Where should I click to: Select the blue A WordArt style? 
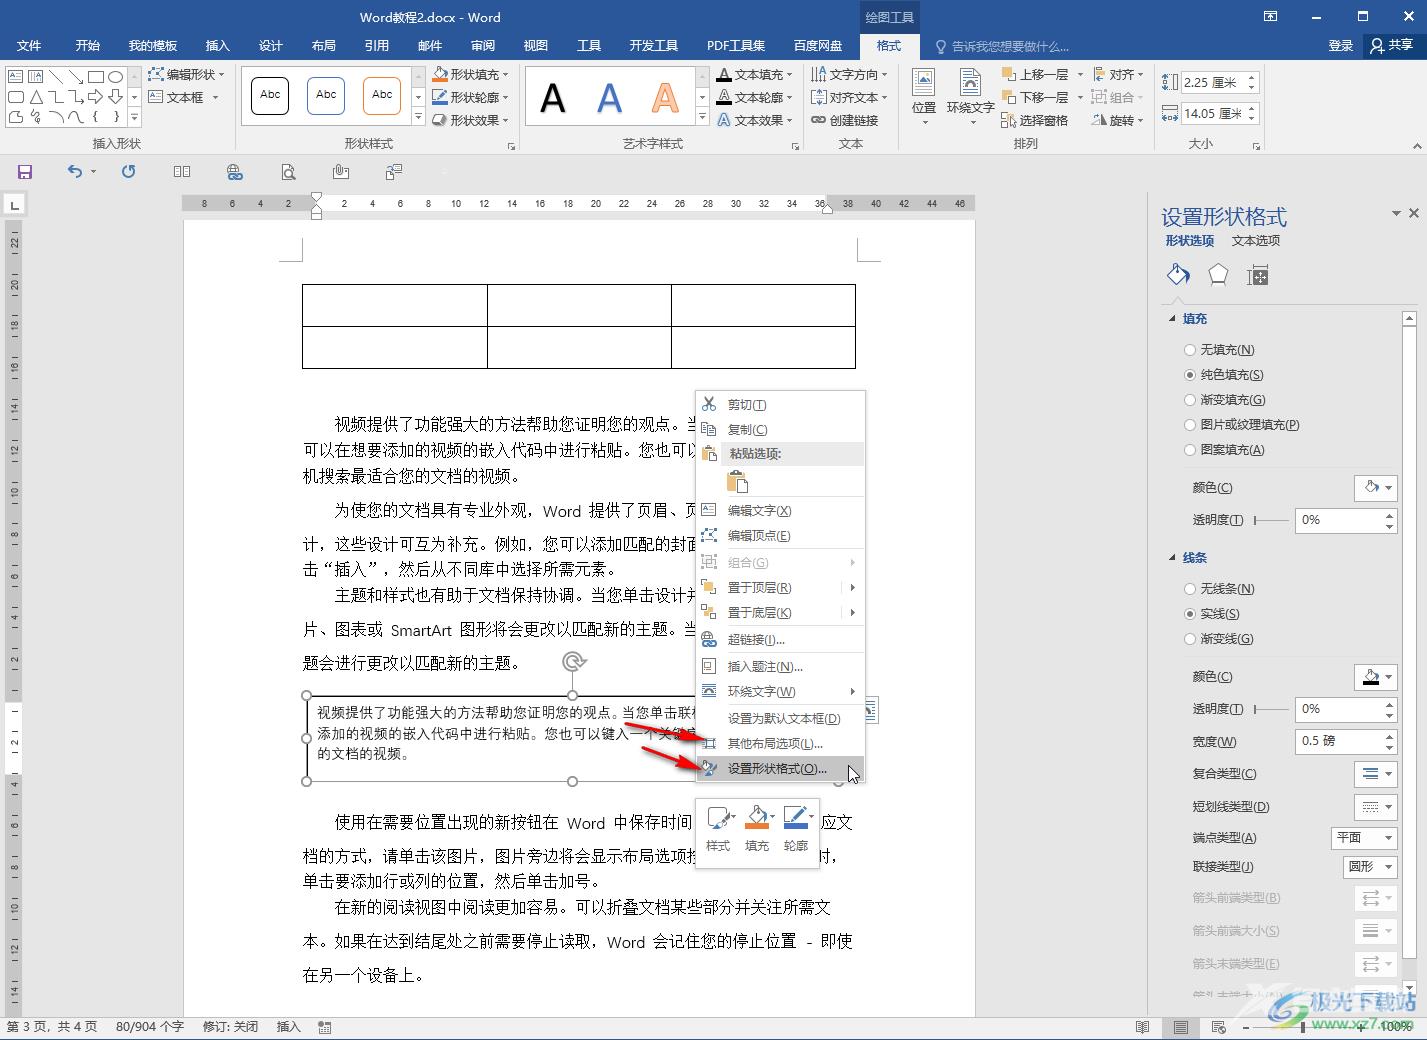609,98
